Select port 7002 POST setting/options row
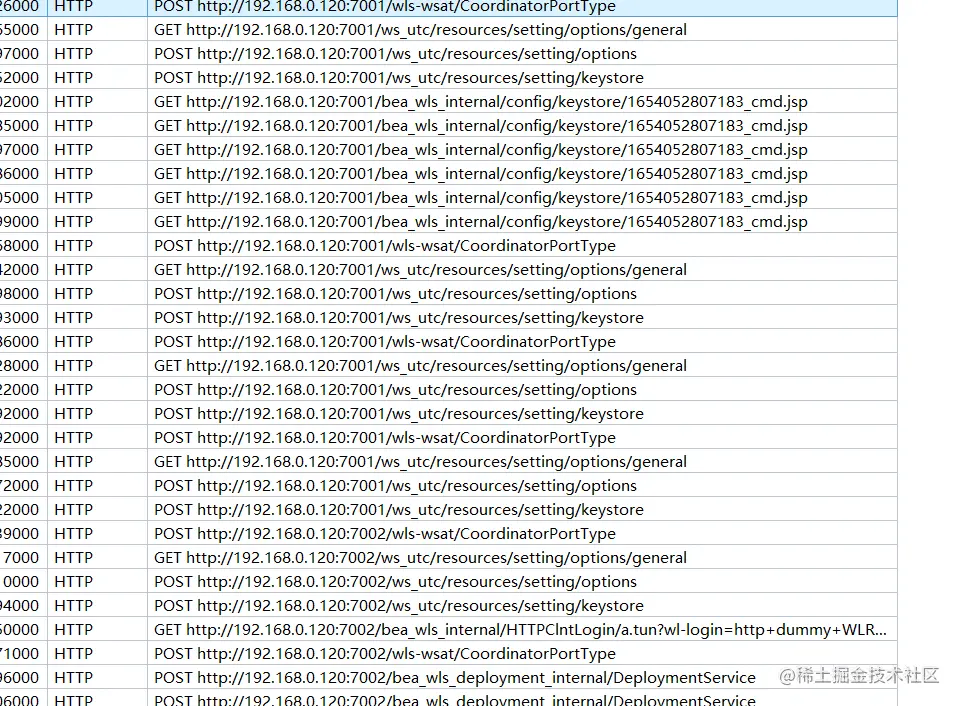The height and width of the screenshot is (706, 960). (448, 582)
